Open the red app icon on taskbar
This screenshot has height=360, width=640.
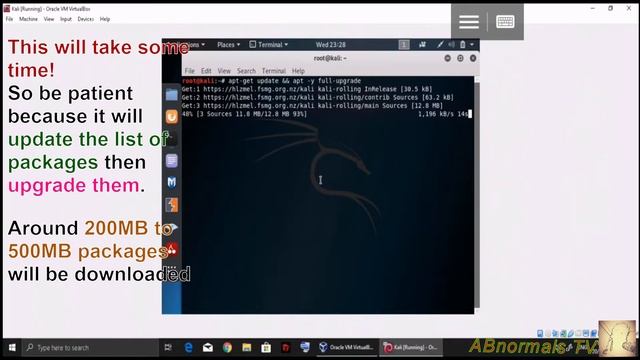click(x=286, y=348)
